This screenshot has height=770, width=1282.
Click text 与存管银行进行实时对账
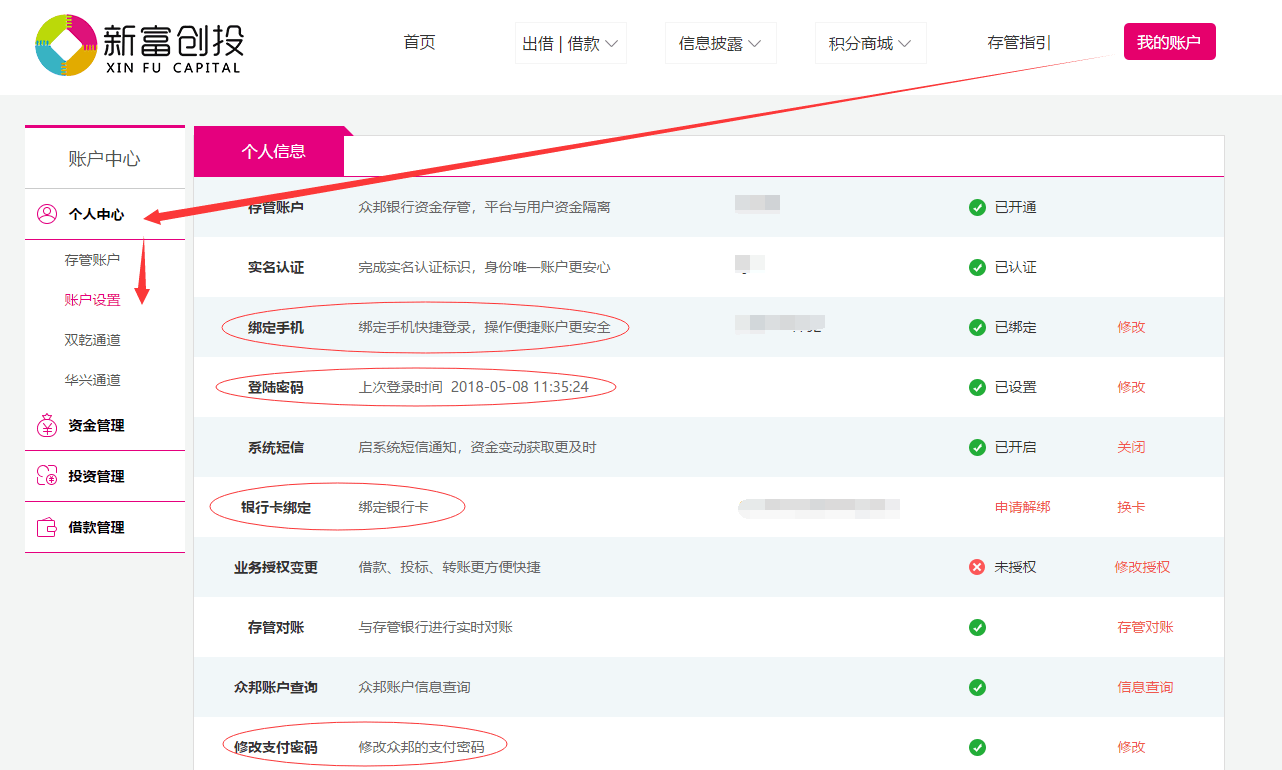coord(435,627)
